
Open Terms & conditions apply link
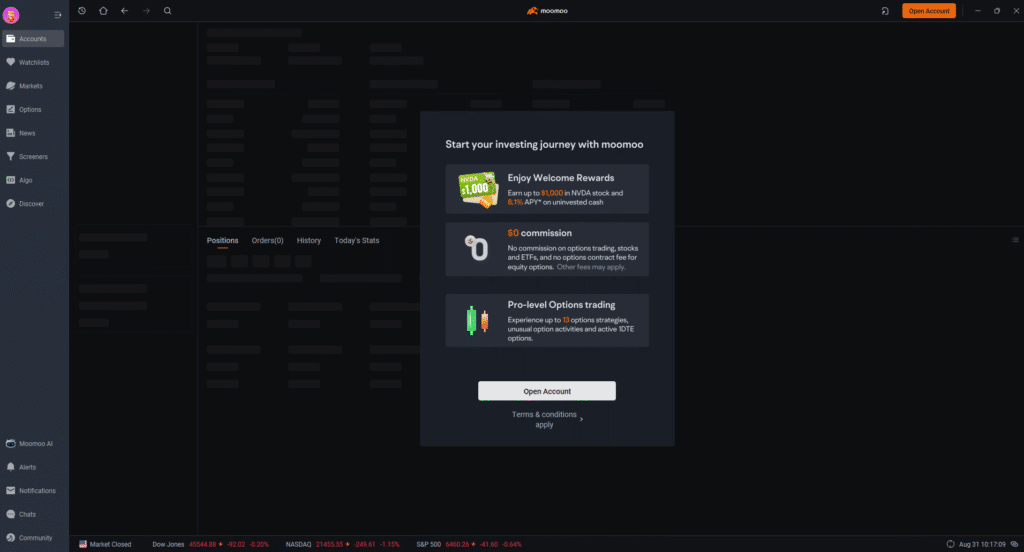[x=544, y=419]
